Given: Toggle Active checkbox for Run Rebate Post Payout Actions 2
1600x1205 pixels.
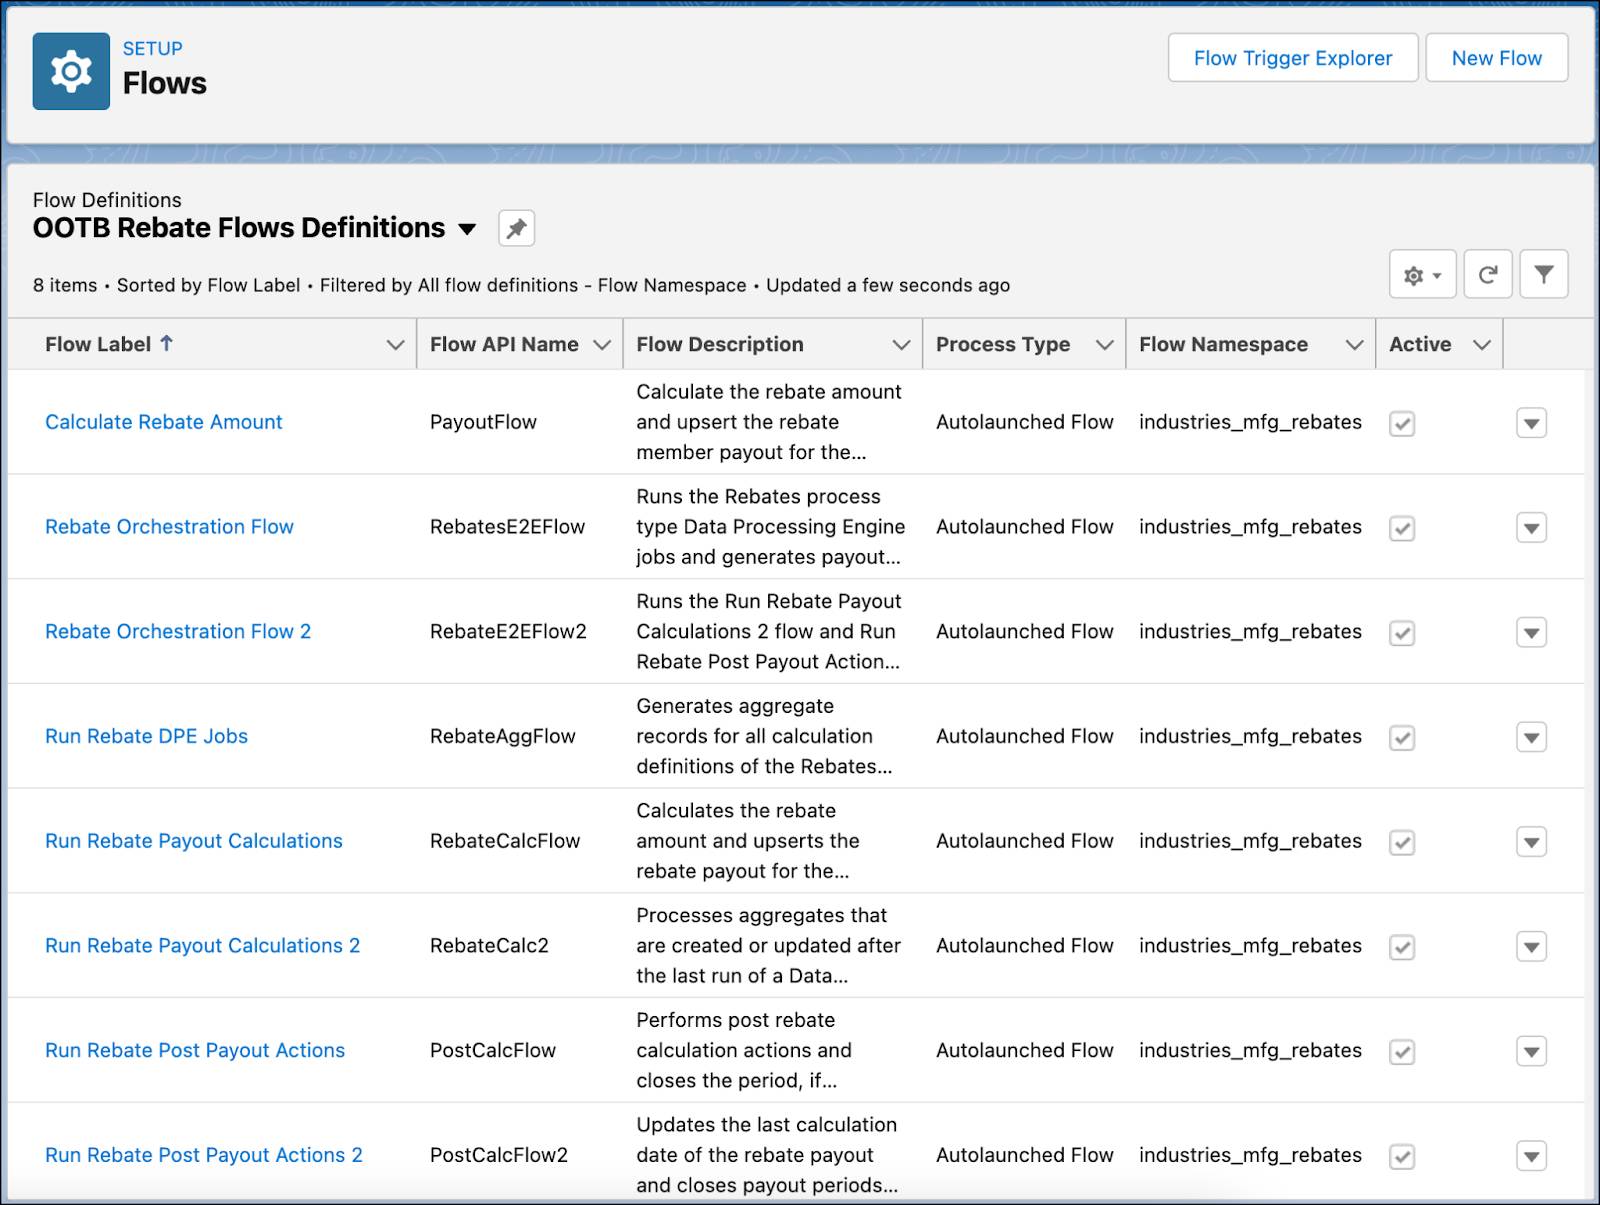Looking at the screenshot, I should [1402, 1157].
